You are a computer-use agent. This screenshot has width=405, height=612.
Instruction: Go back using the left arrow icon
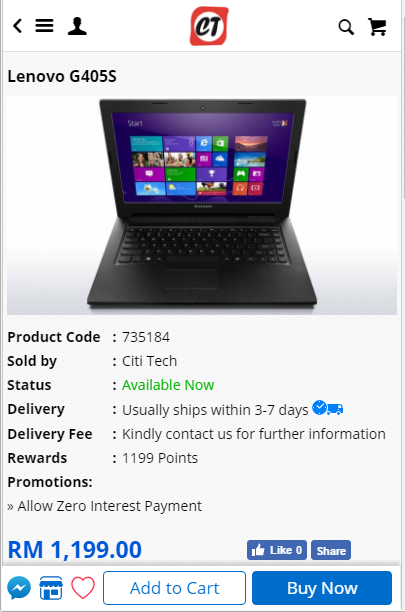click(18, 26)
